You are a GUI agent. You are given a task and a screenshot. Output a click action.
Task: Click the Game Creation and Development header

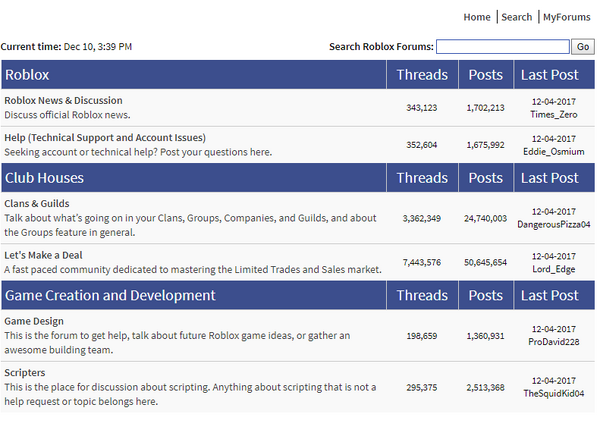(110, 296)
